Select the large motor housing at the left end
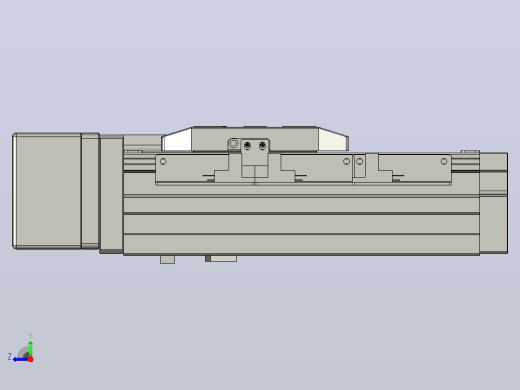The height and width of the screenshot is (390, 520). (47, 191)
